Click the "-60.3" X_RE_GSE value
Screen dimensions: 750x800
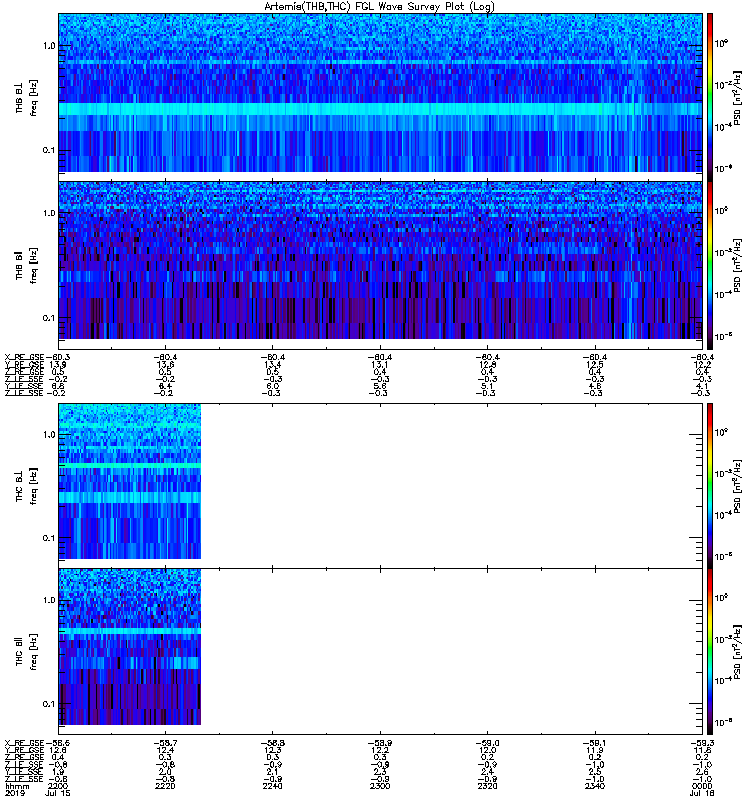(x=58, y=357)
